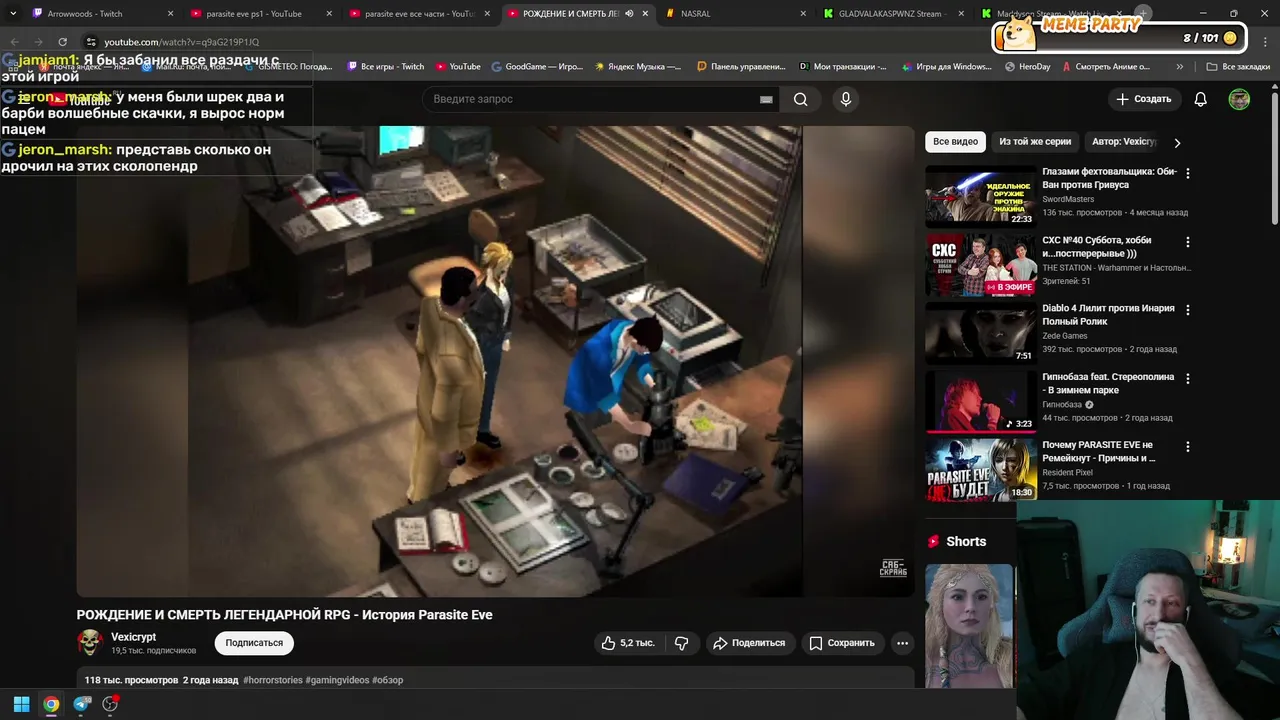Click the 'Поделиться' share button
The image size is (1280, 720).
[x=748, y=643]
